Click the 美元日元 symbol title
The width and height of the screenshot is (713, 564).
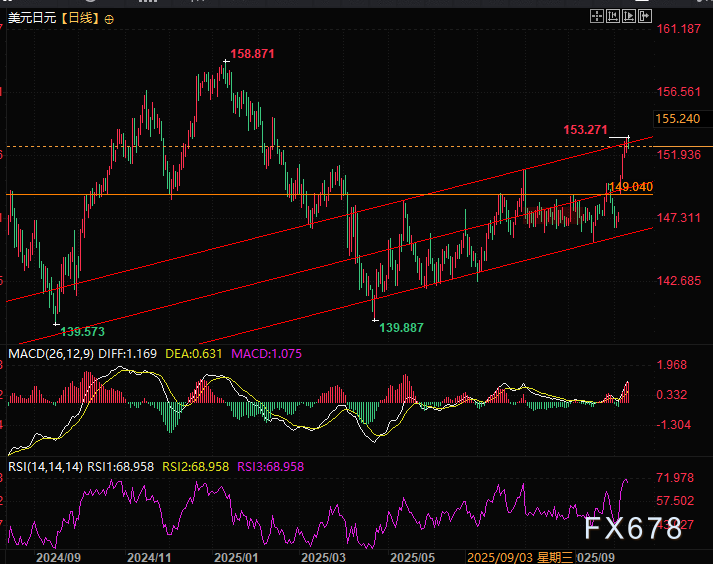tap(30, 19)
